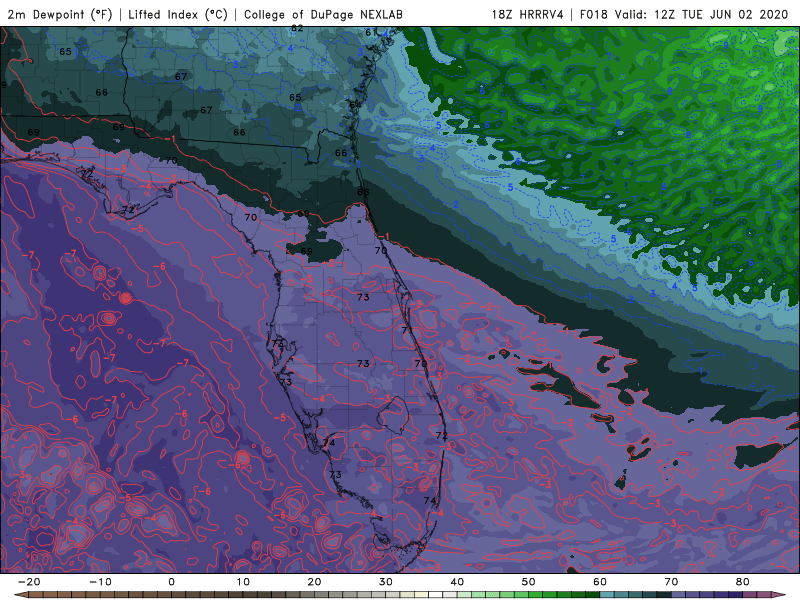Click the '61' dewpoint value at the map top

pos(371,33)
